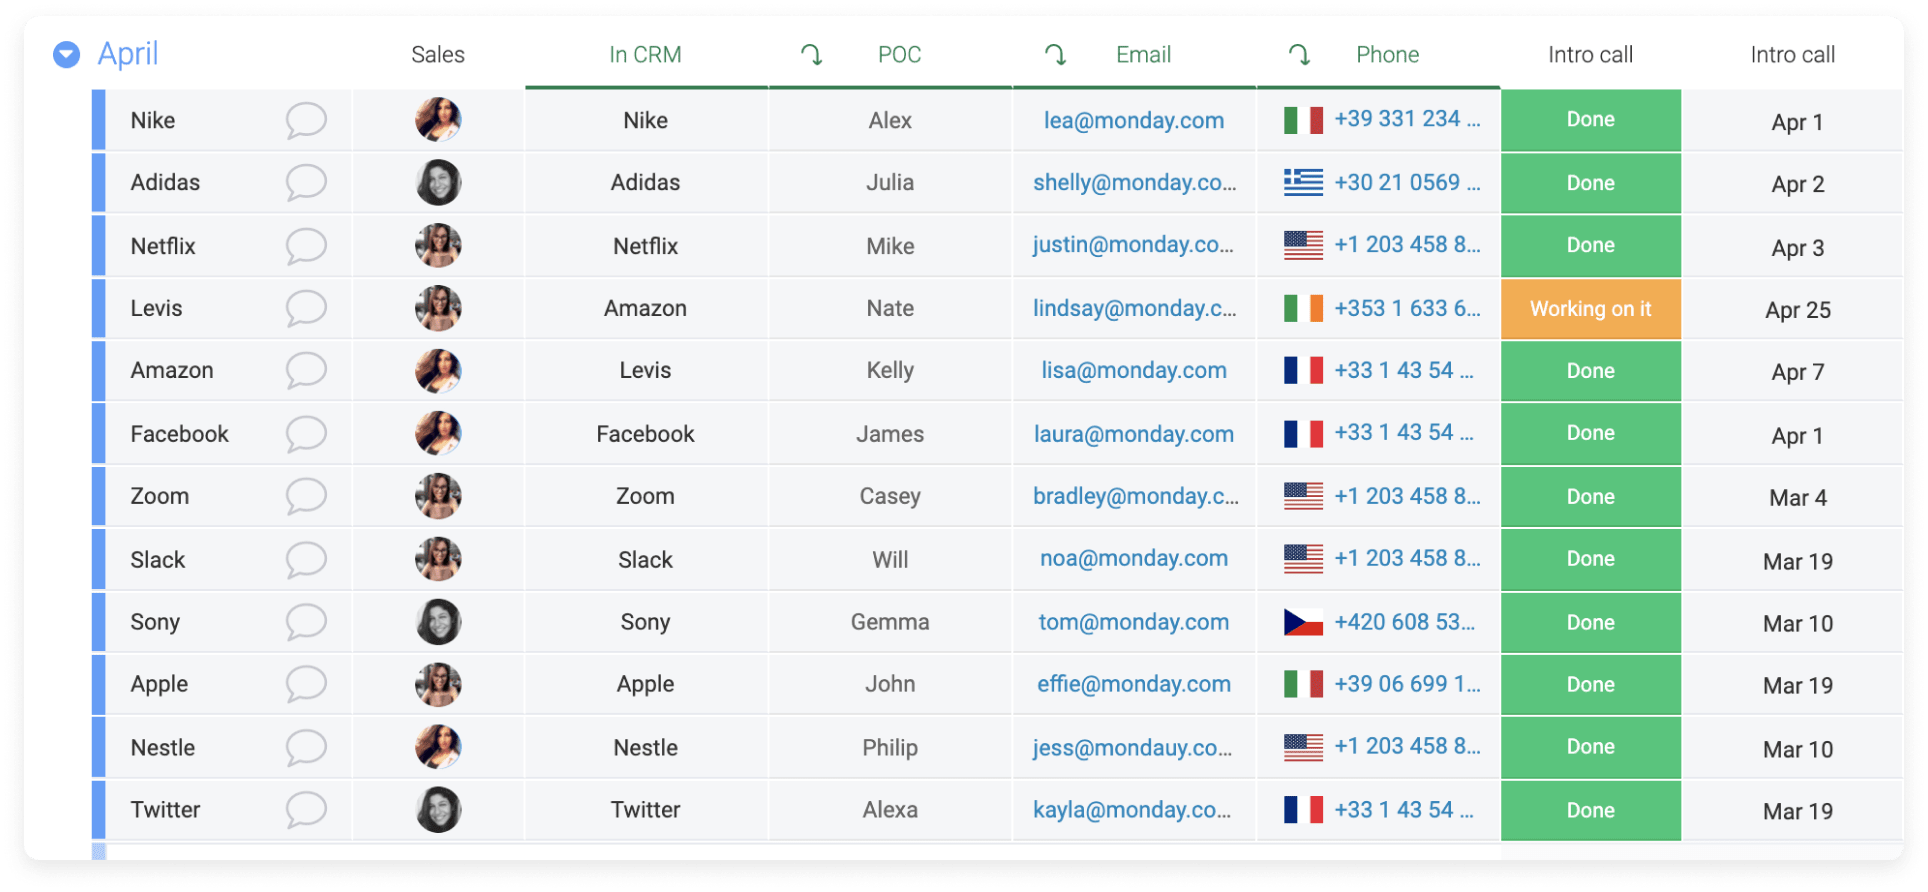
Task: Open email link tom@monday.com
Action: pos(1134,623)
